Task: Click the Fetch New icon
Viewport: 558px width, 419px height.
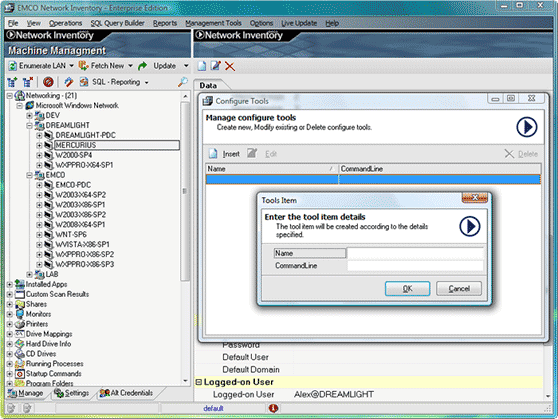Action: (x=84, y=66)
